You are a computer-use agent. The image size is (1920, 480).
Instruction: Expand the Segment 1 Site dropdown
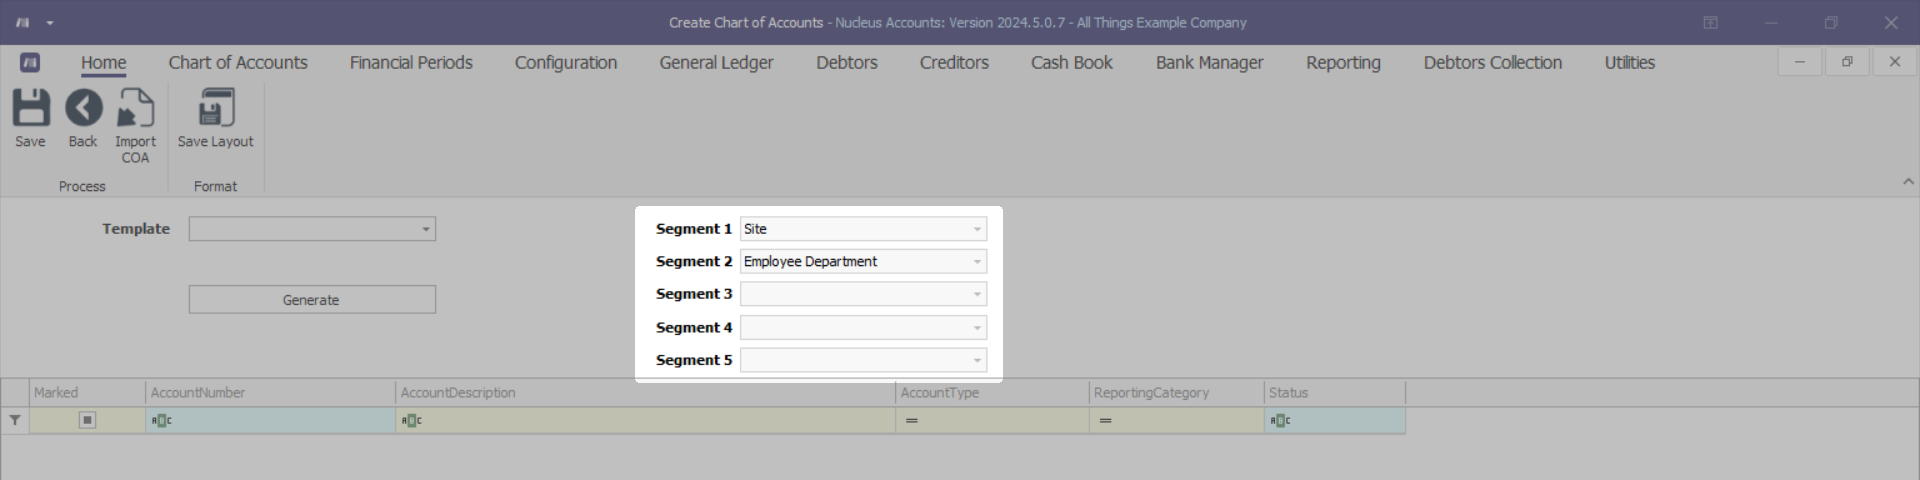[977, 229]
